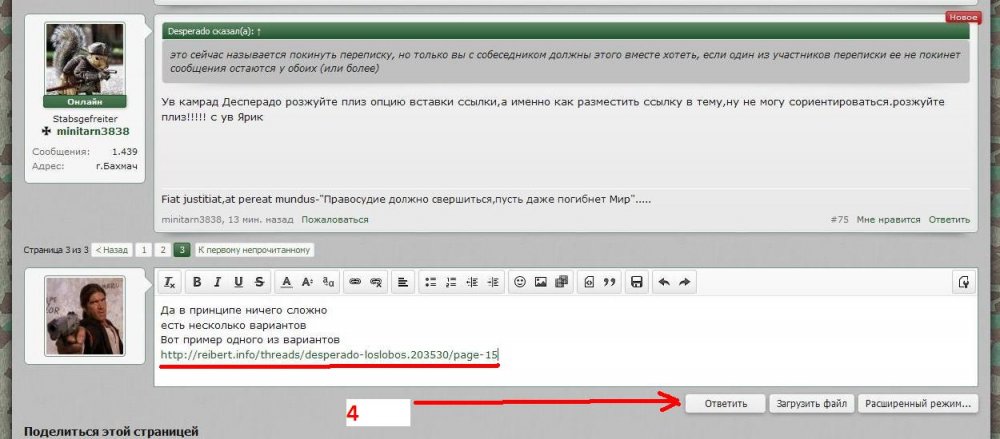Open the font family dropdown
1000x439 pixels.
329,283
